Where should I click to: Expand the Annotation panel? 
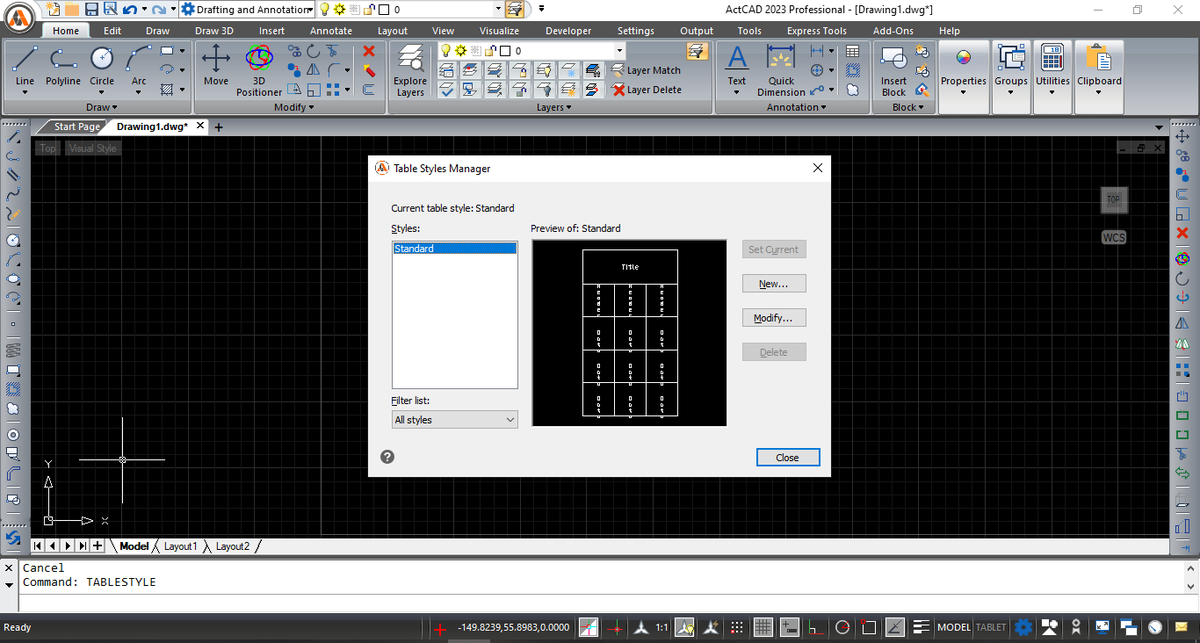click(796, 107)
